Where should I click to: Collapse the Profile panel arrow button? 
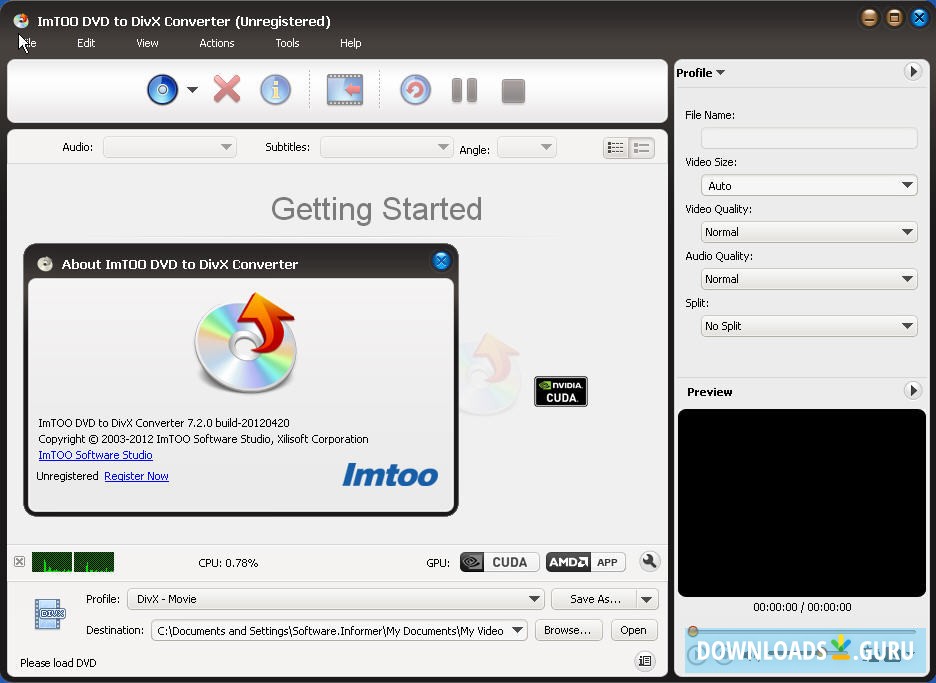(912, 72)
